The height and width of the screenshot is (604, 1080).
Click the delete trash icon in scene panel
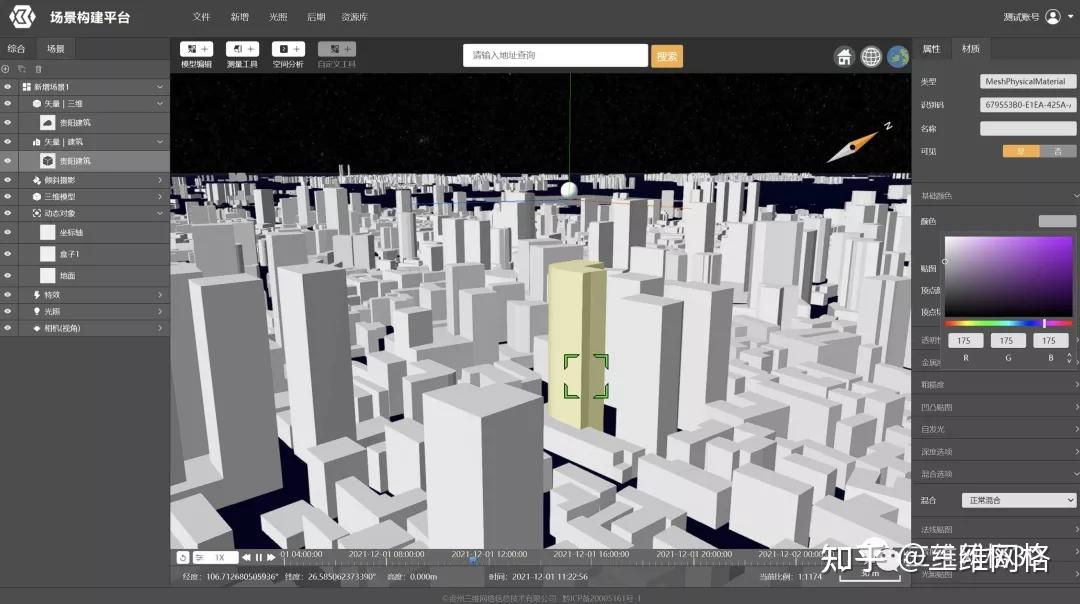point(39,69)
